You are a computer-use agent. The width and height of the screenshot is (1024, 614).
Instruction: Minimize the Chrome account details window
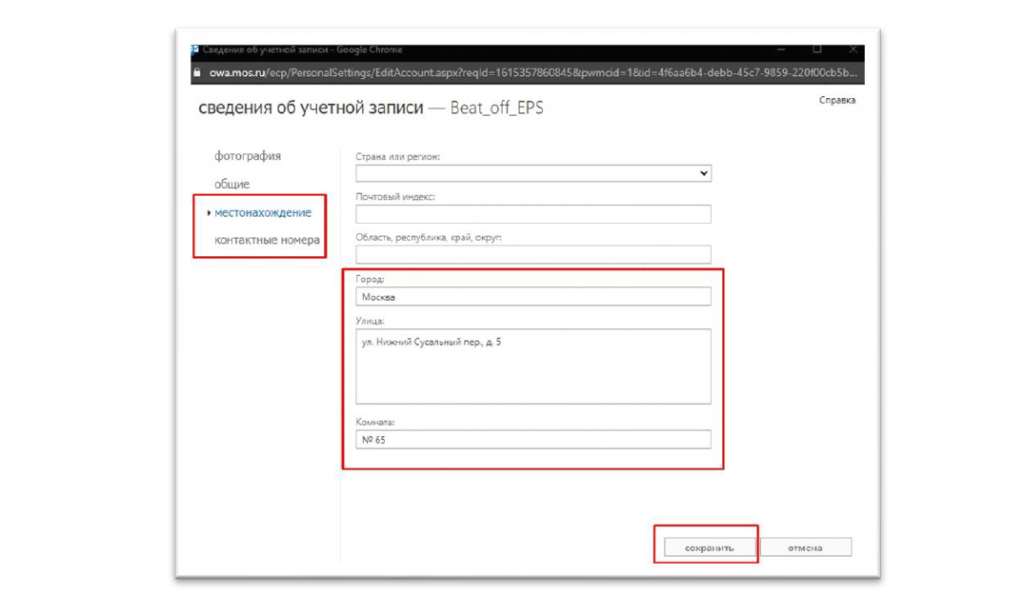point(778,49)
